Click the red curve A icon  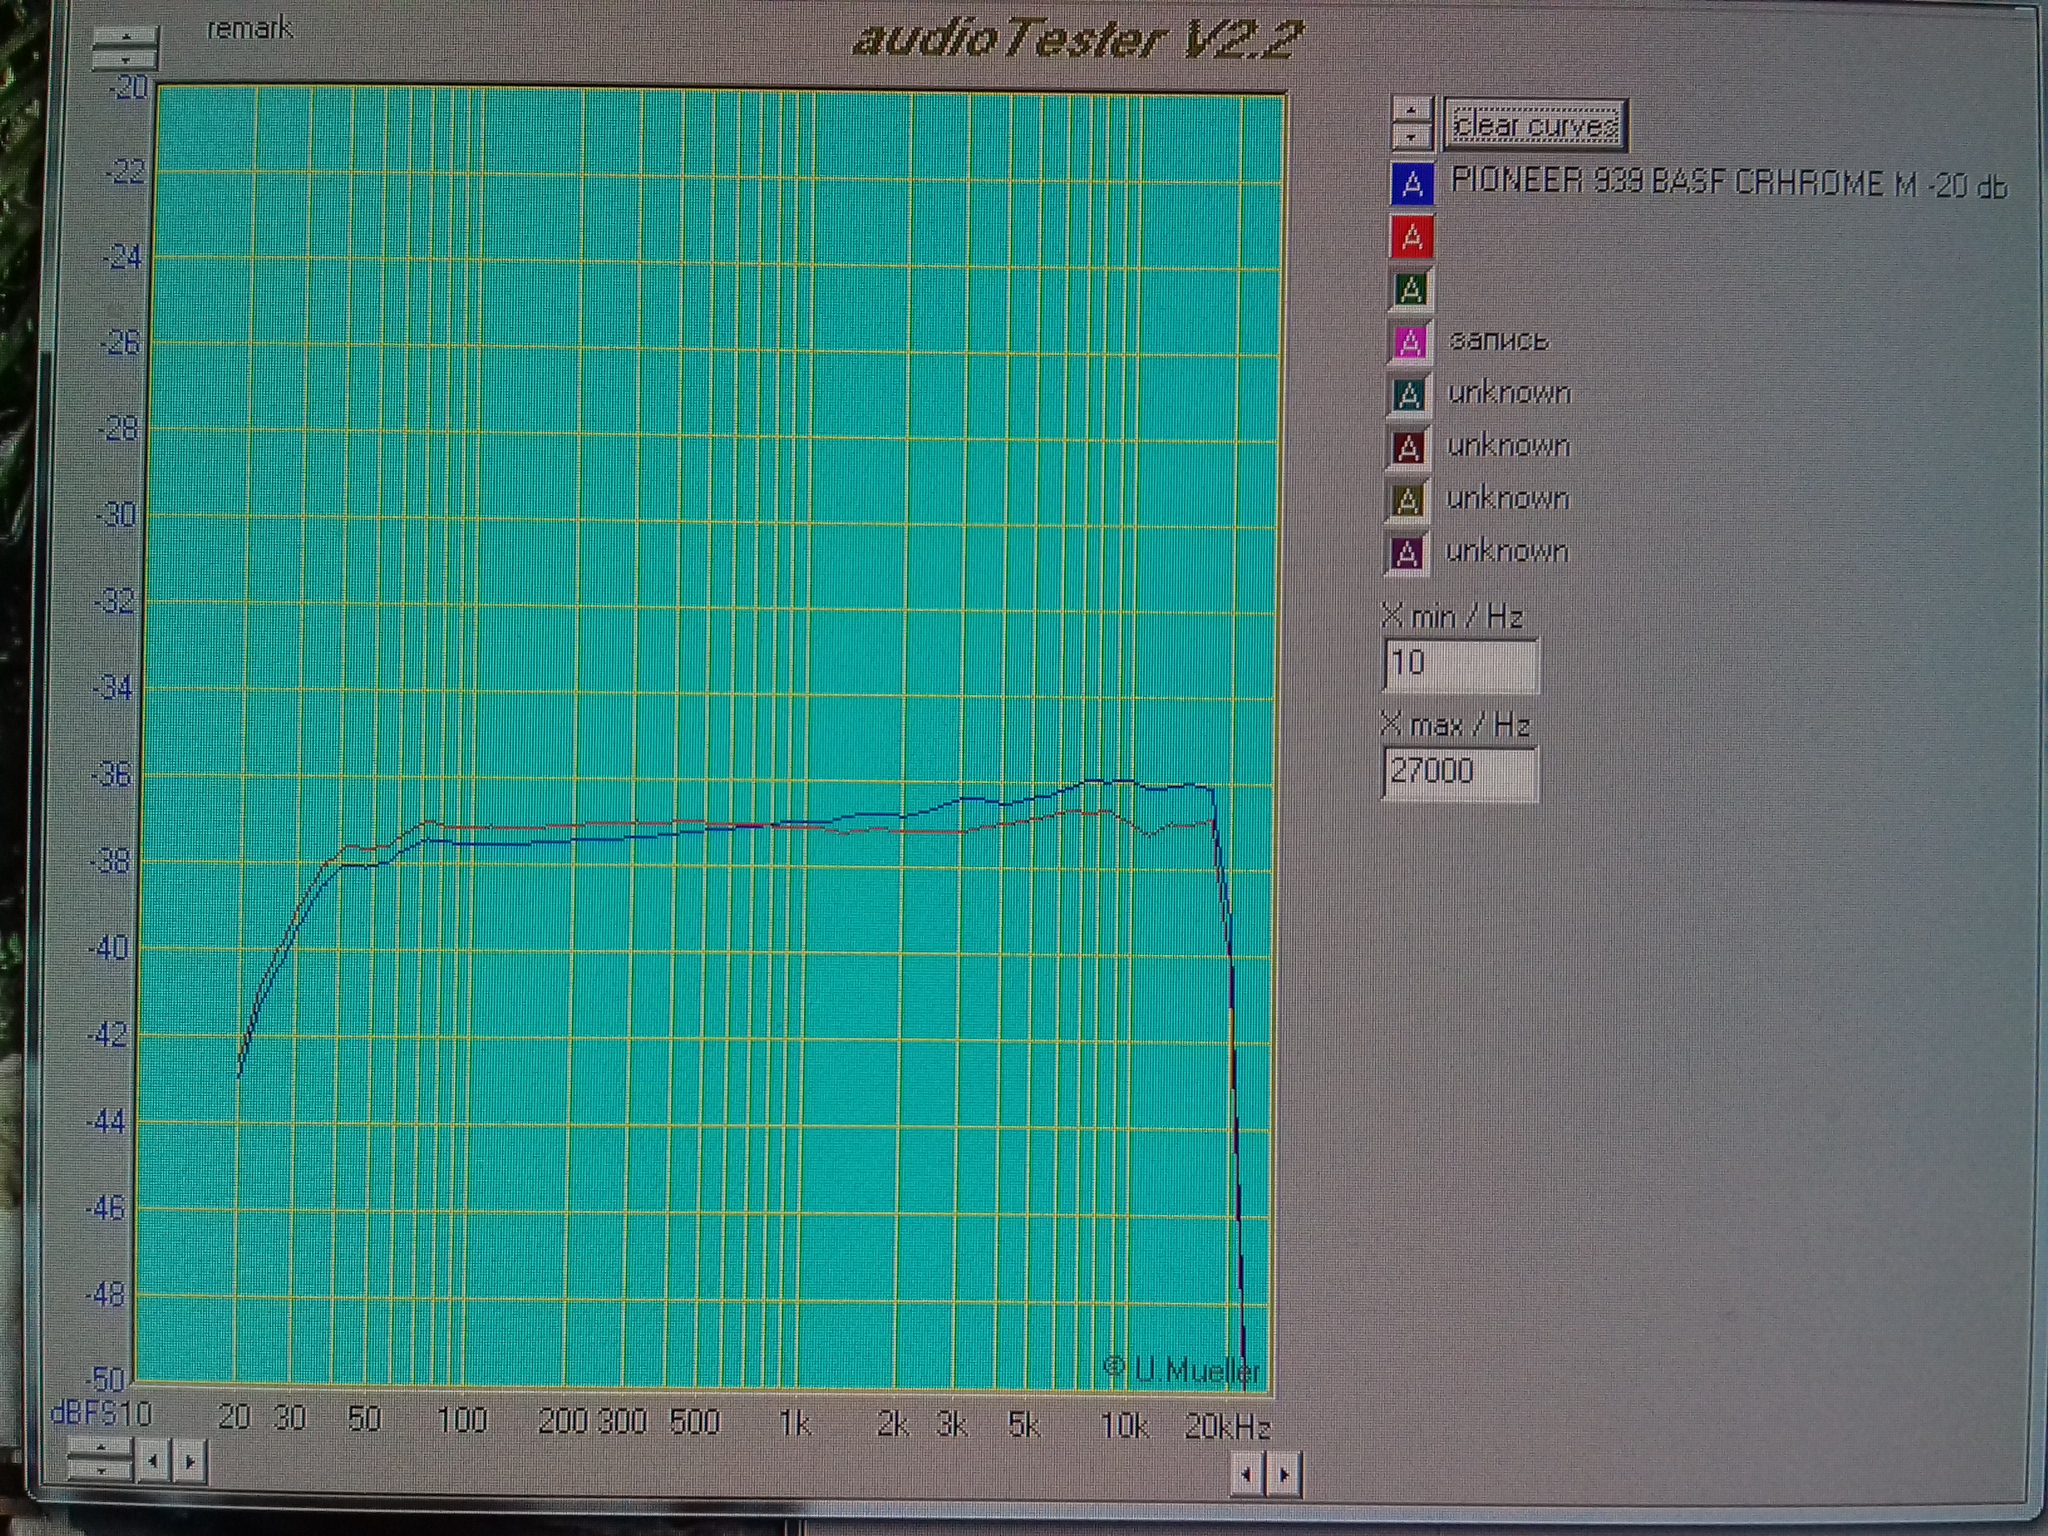point(1412,238)
